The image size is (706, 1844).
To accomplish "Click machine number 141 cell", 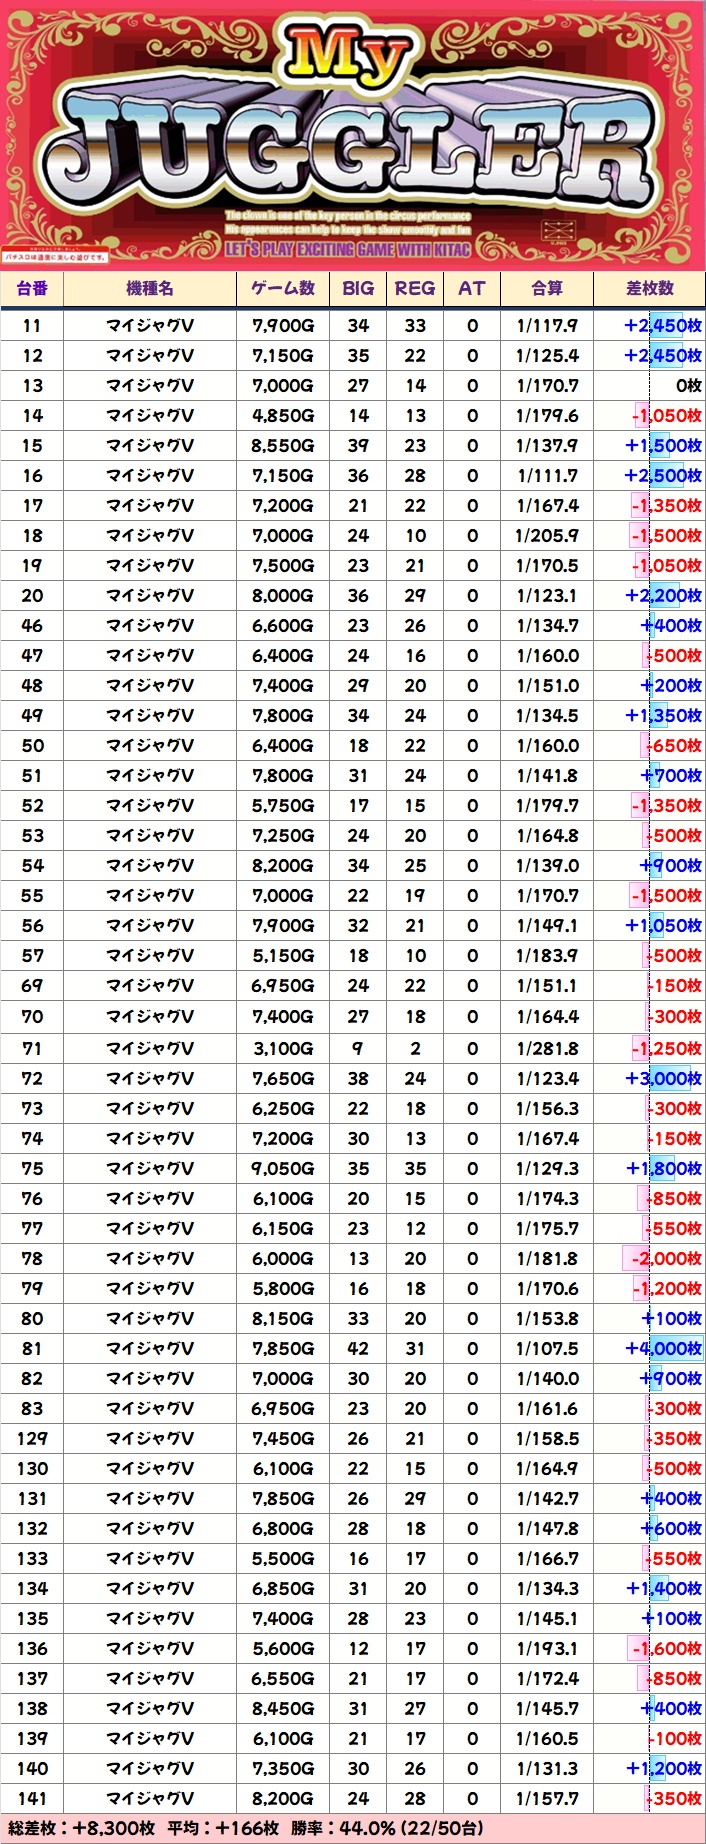I will 32,1798.
